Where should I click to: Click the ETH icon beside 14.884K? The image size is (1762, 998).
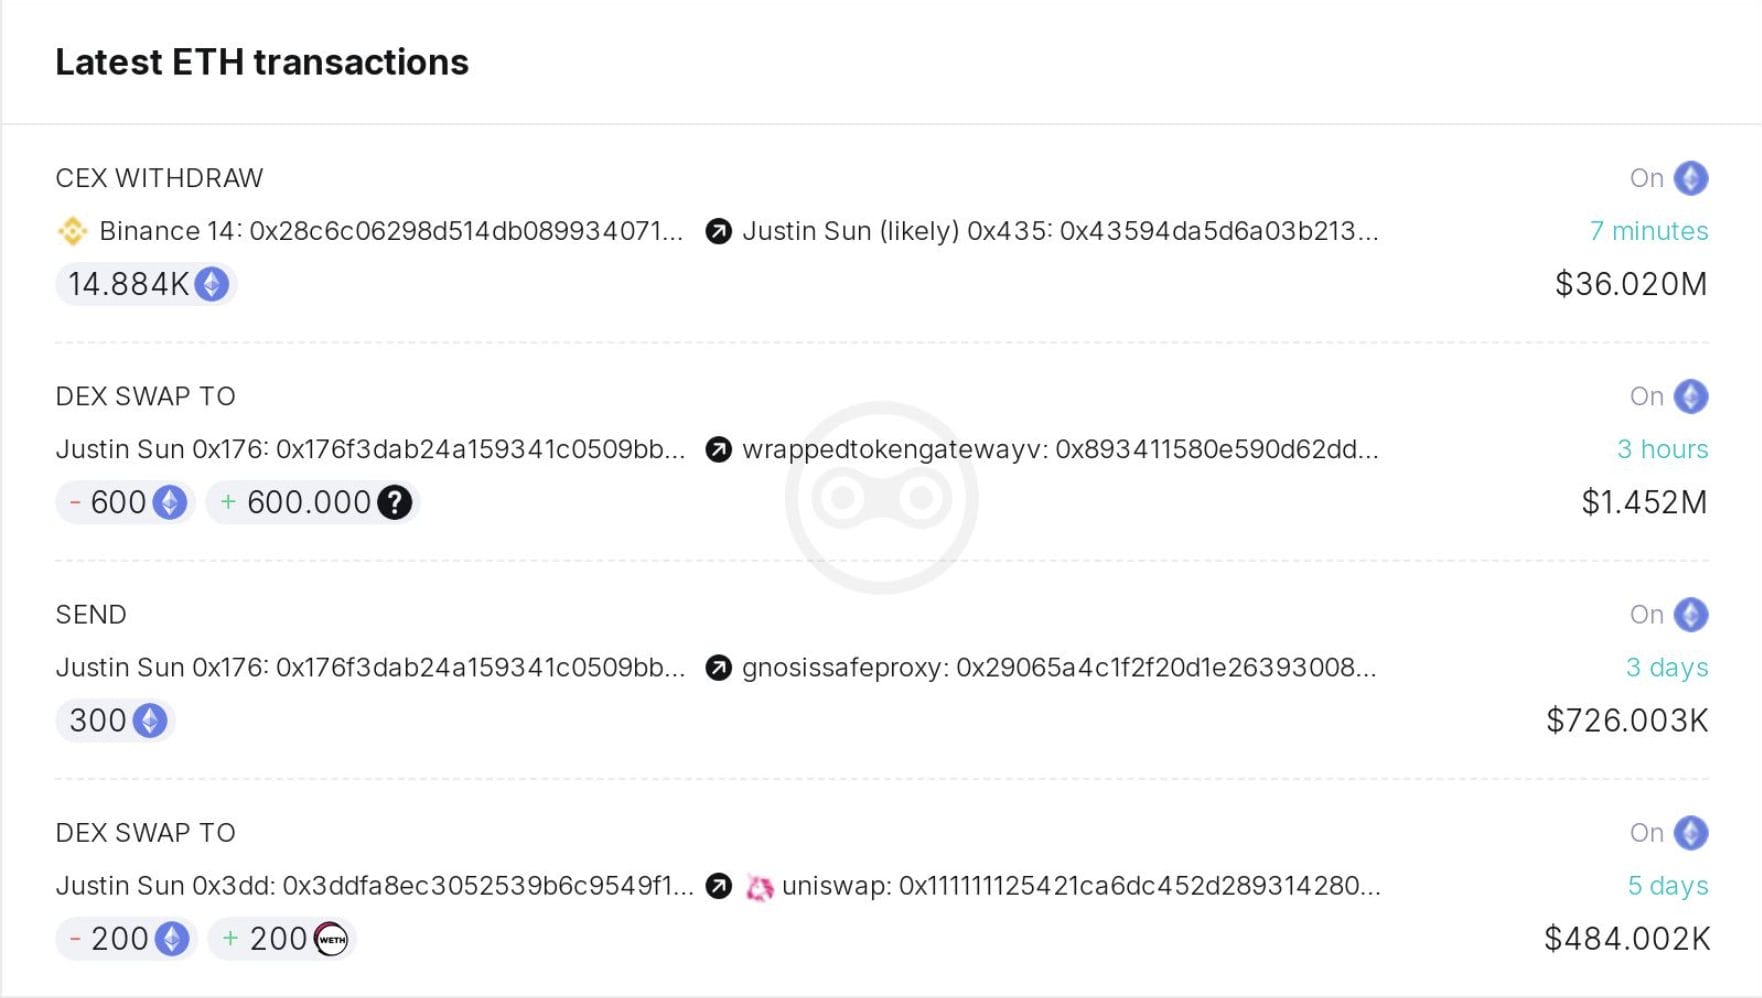point(211,284)
